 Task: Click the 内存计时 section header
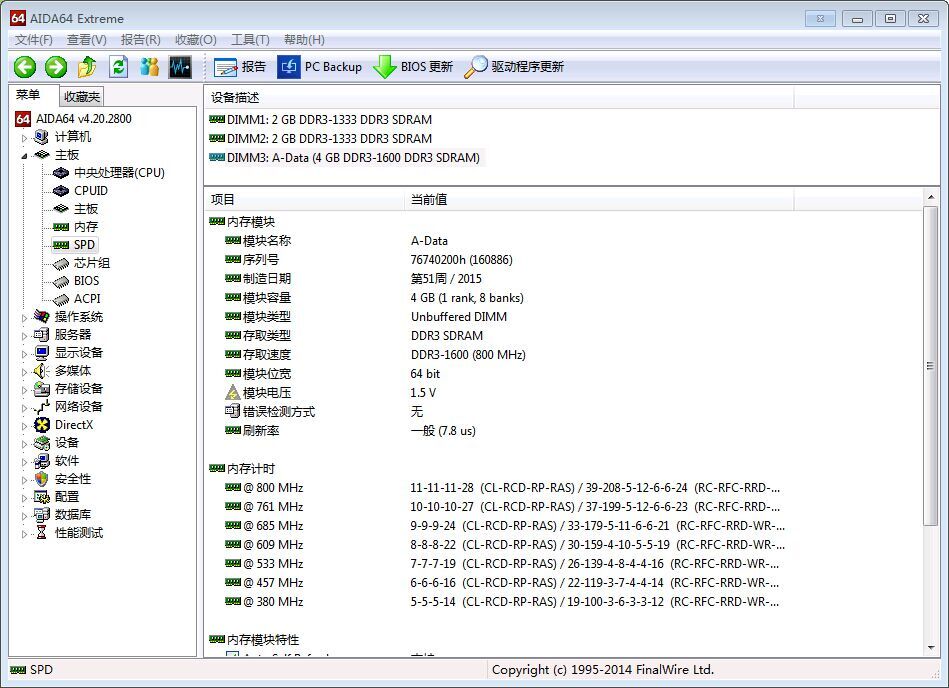(x=242, y=469)
